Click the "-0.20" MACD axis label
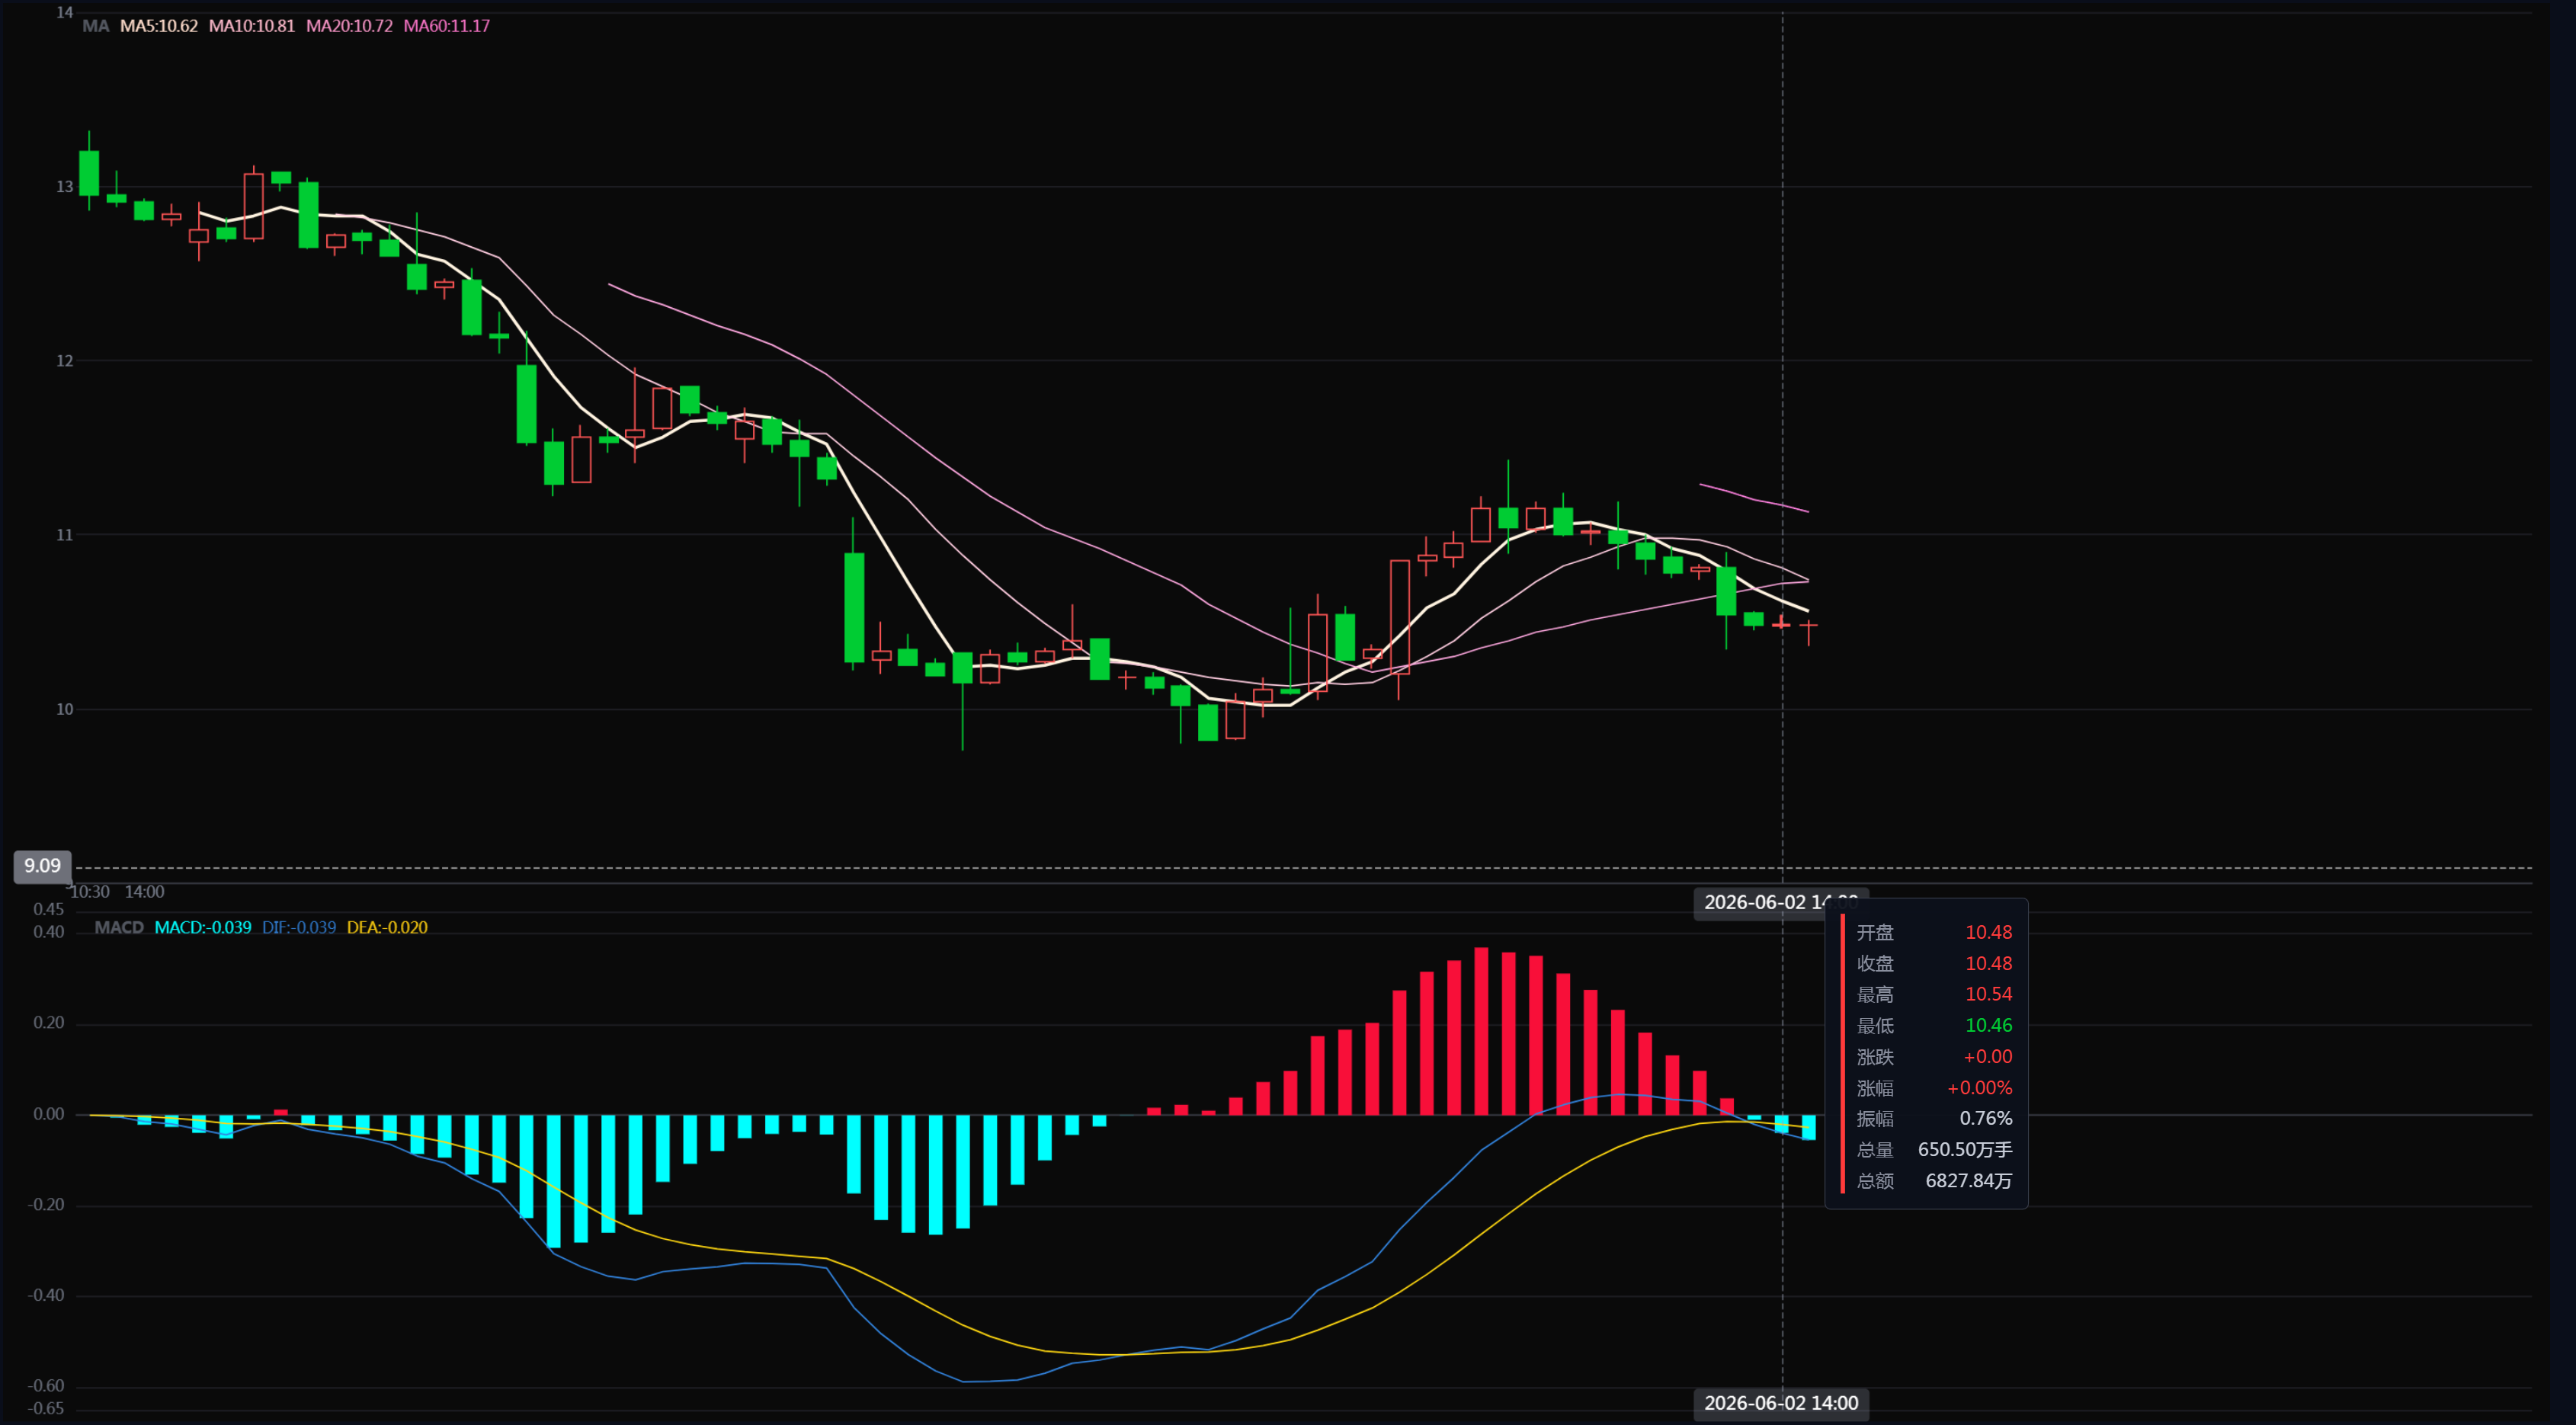 (46, 1205)
